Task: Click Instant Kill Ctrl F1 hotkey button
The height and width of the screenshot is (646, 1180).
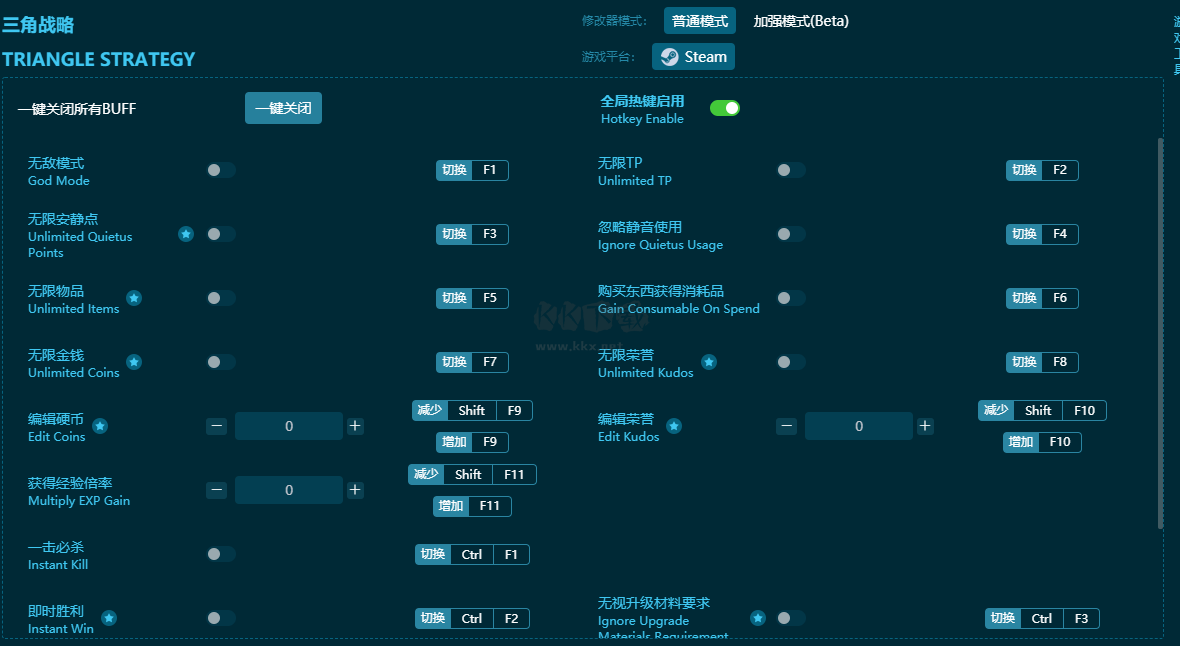Action: click(x=473, y=554)
